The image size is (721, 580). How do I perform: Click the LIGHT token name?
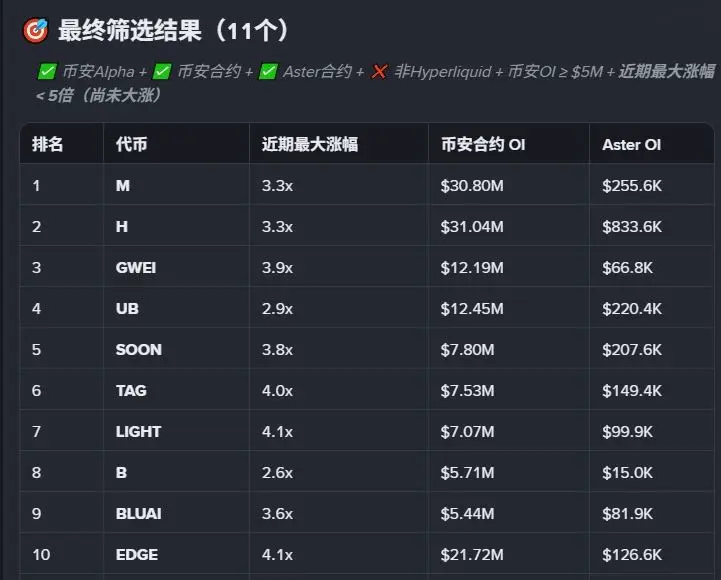[138, 432]
